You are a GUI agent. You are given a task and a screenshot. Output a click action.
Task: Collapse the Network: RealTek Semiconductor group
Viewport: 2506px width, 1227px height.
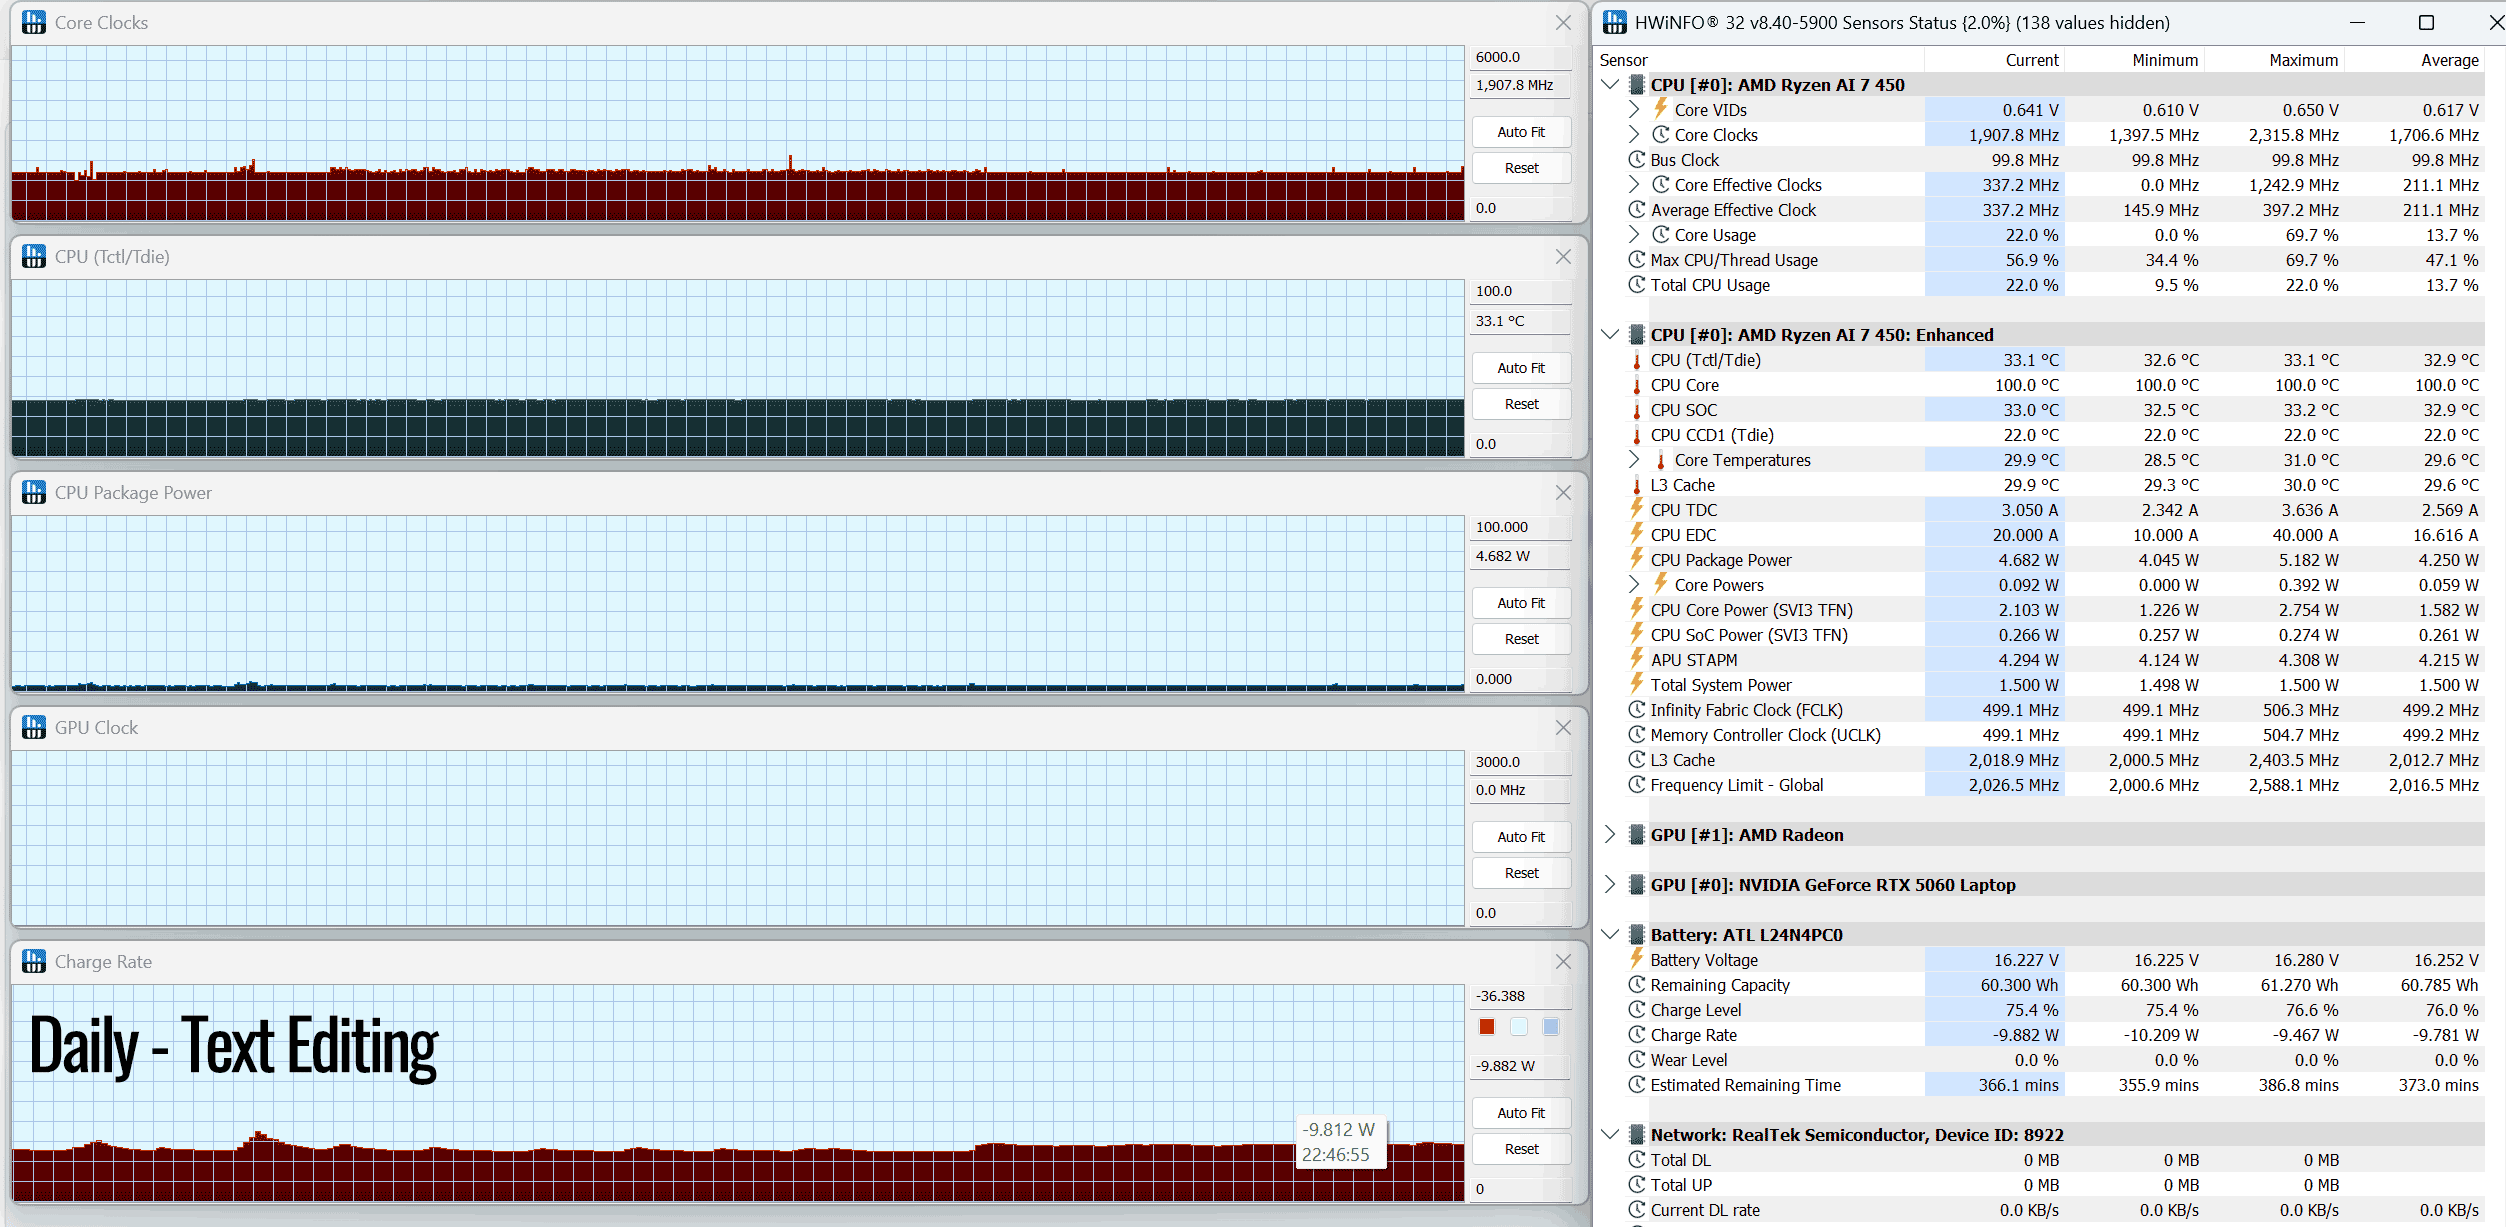pos(1610,1134)
